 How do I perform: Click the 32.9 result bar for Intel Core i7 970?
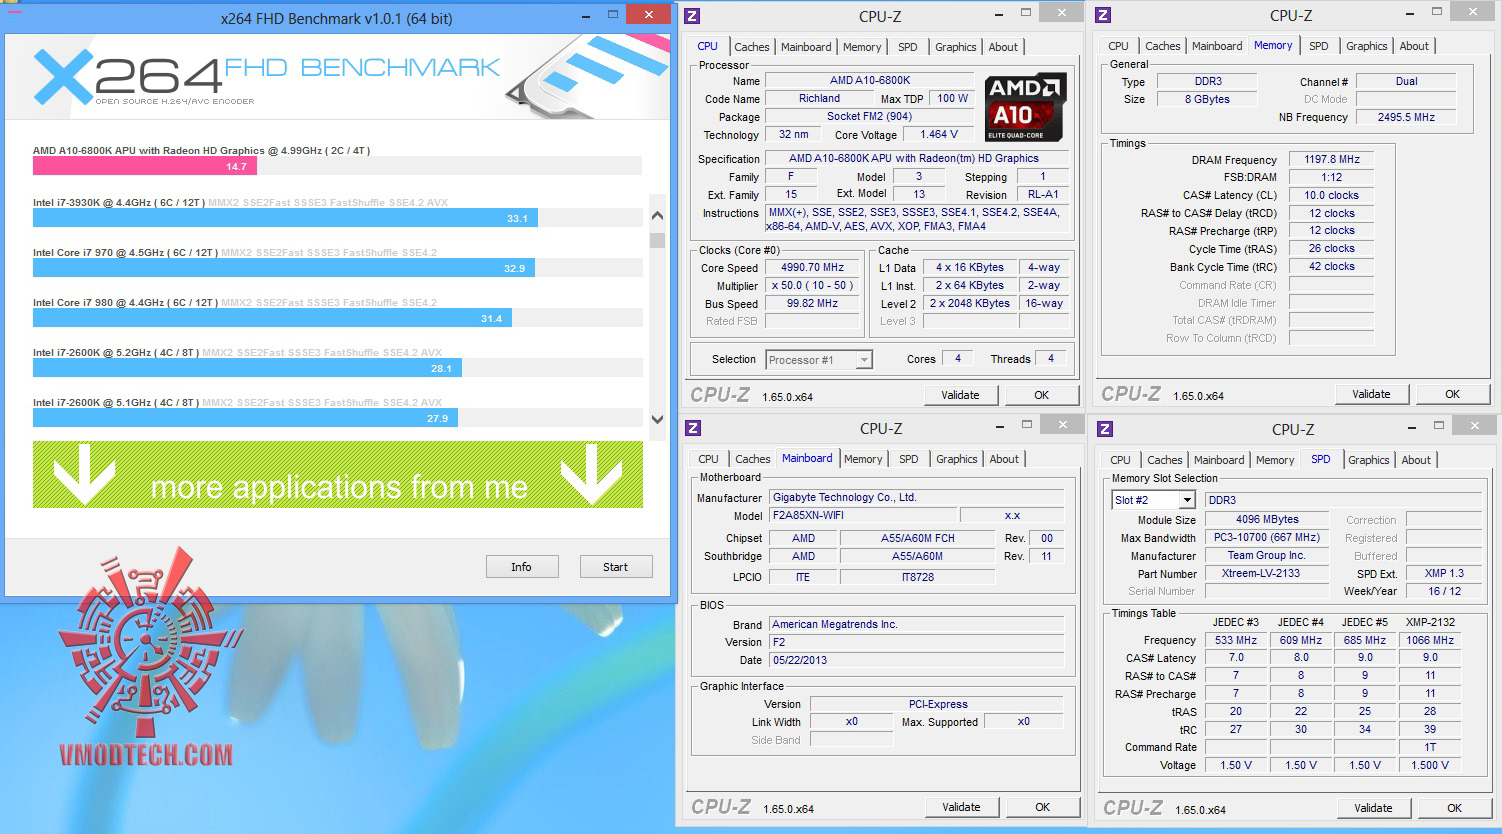pyautogui.click(x=284, y=268)
